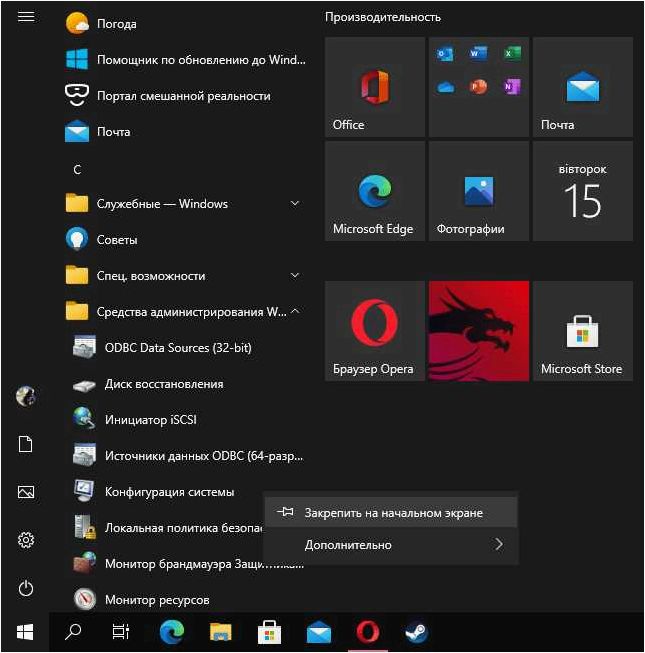Viewport: 645px width, 653px height.
Task: Open OneDrive in the Office apps tile
Action: point(446,87)
